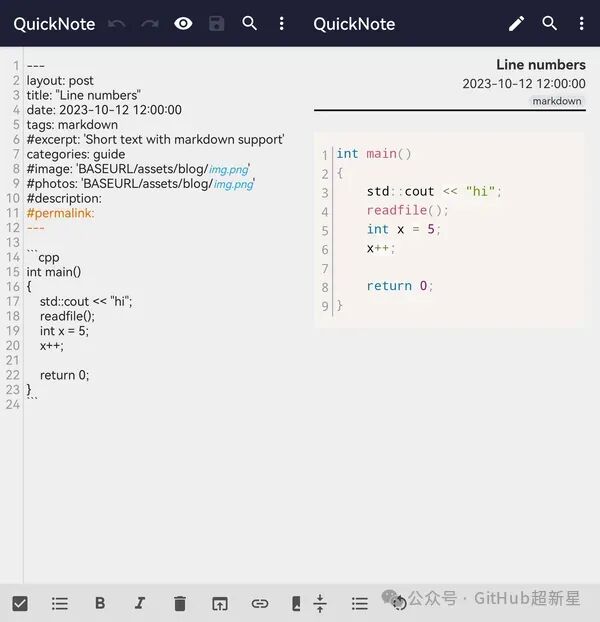Open search in the left editor pane

pos(249,24)
